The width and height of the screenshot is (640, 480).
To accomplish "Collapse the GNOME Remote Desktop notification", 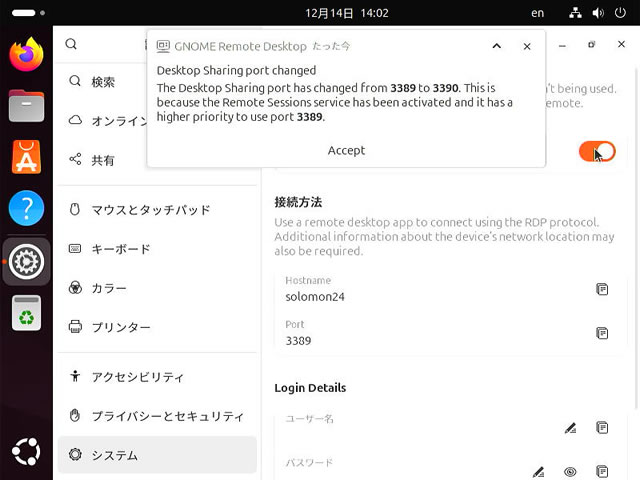I will (x=497, y=46).
